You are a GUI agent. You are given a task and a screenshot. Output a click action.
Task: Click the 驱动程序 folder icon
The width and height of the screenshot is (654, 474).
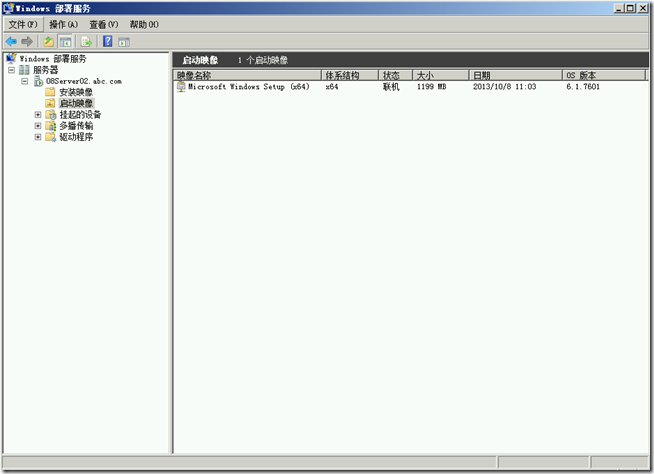(50, 137)
